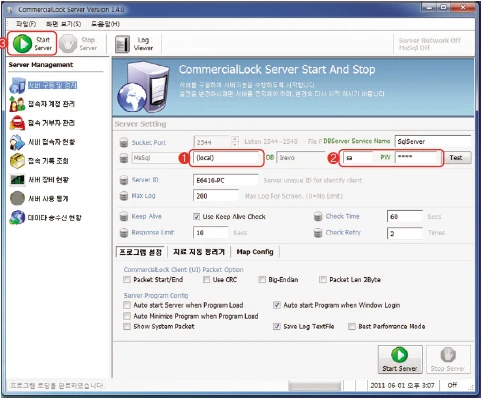Image resolution: width=482 pixels, height=399 pixels.
Task: Click the bottom-right Start Server button
Action: pyautogui.click(x=400, y=359)
